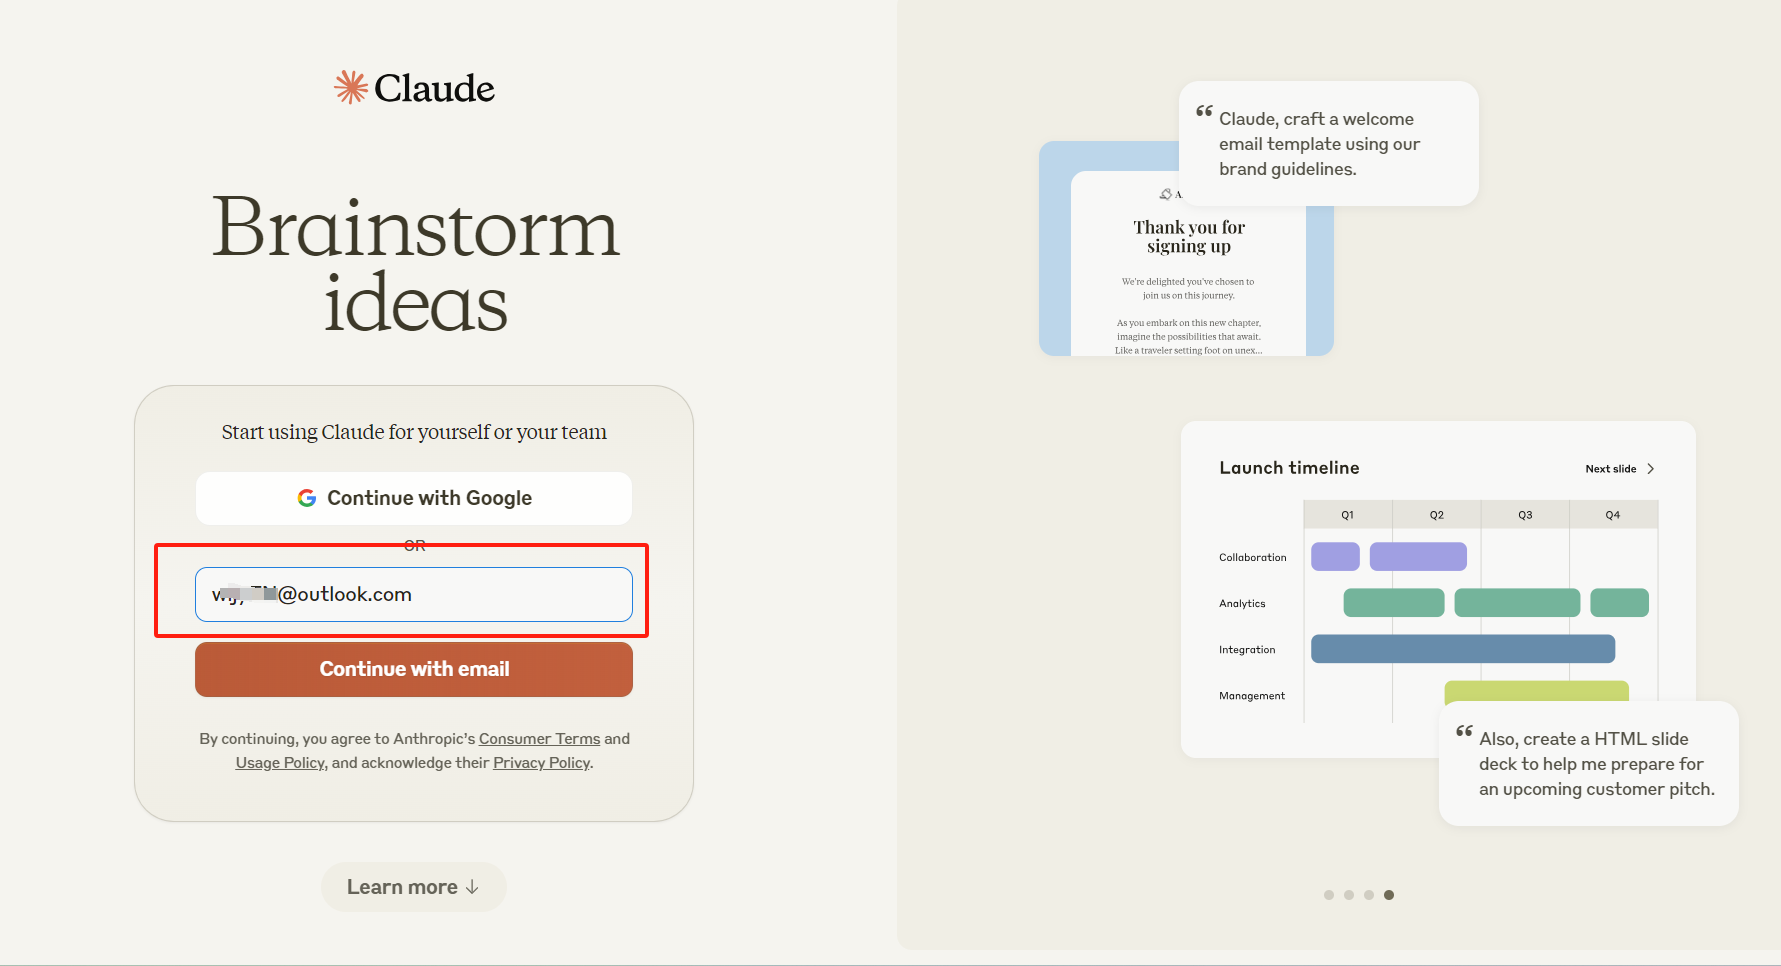Screen dimensions: 1781x966
Task: Click the blue Integration timeline bar
Action: 1463,649
